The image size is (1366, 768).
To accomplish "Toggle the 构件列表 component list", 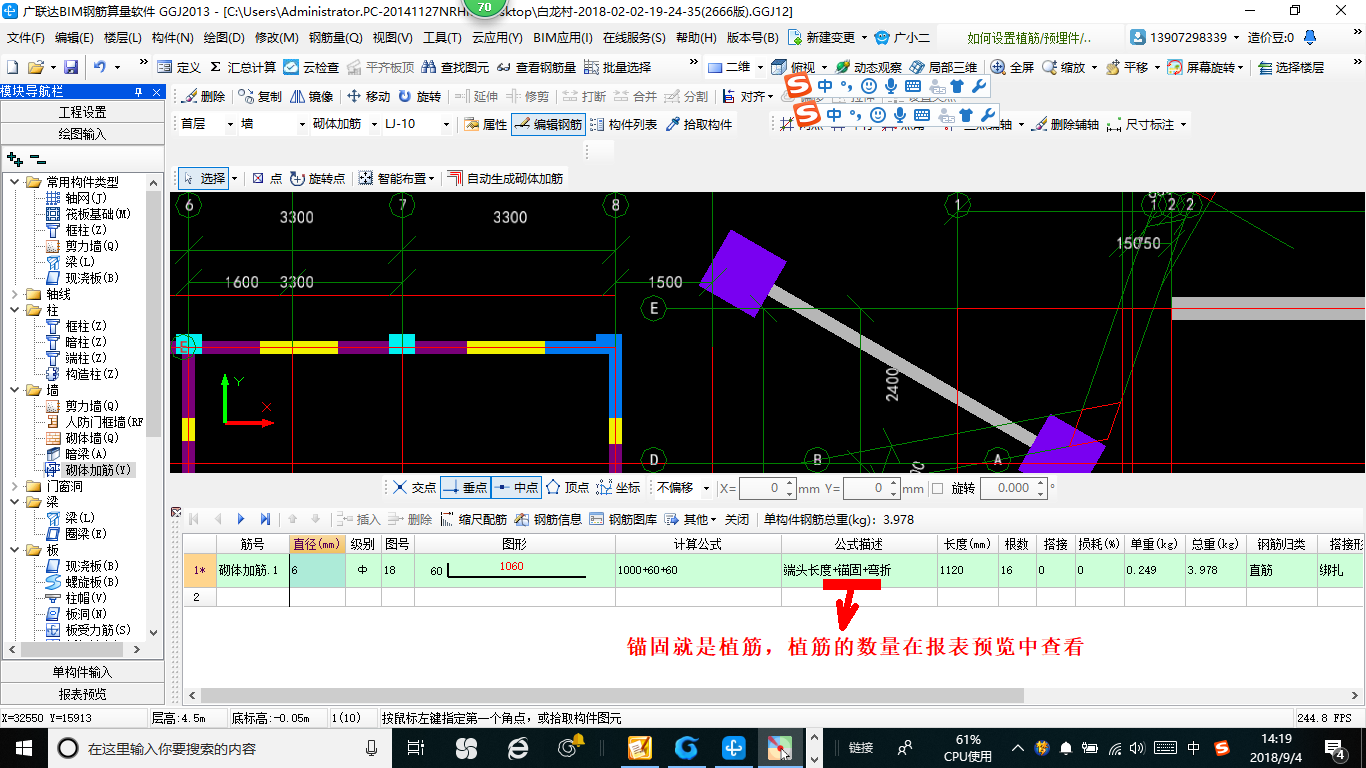I will tap(623, 125).
